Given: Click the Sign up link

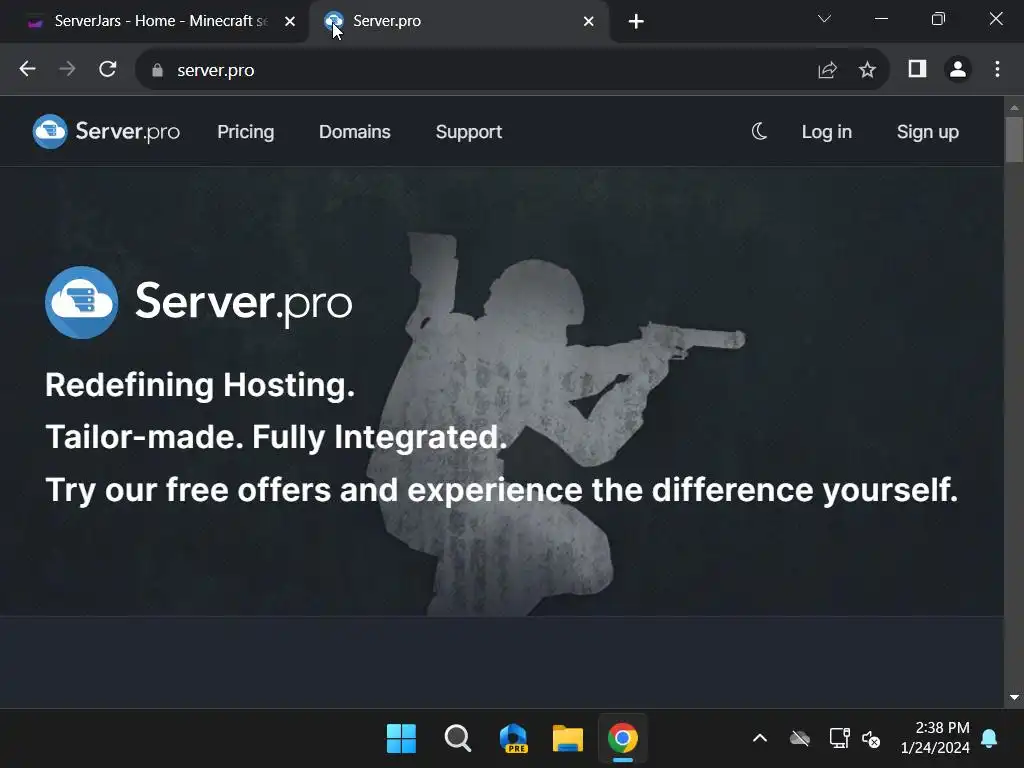Looking at the screenshot, I should [928, 132].
